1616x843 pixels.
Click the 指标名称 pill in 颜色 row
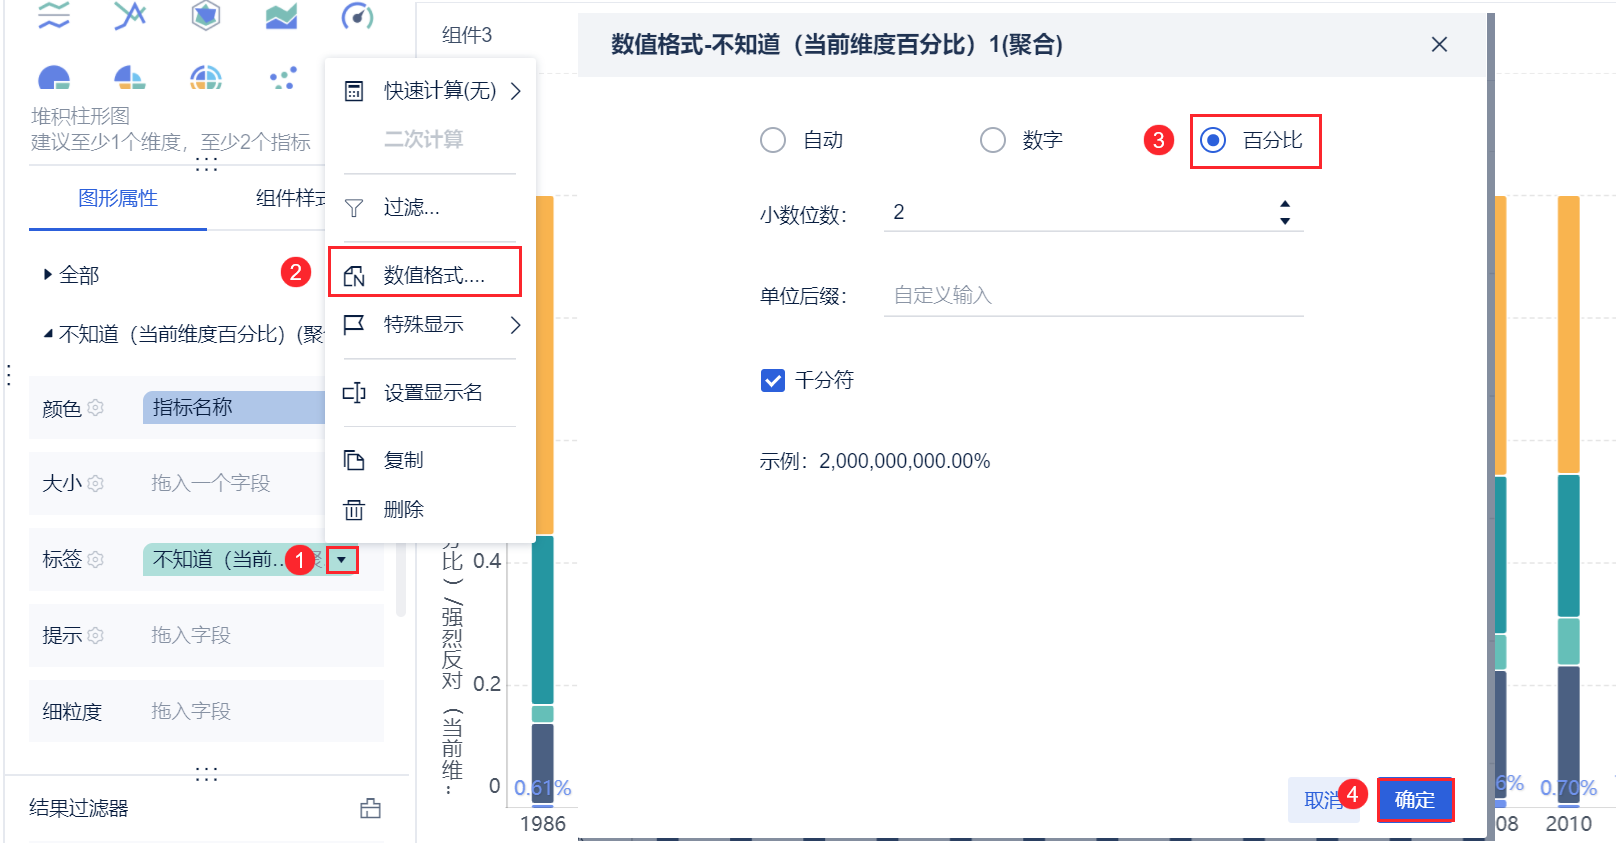[234, 408]
